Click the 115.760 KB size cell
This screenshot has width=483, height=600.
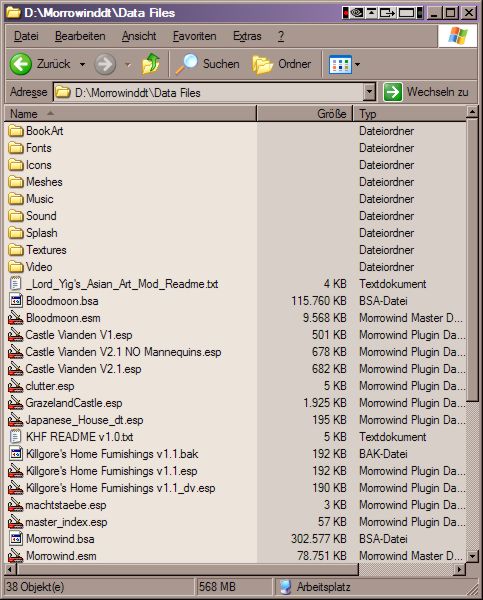coord(318,301)
